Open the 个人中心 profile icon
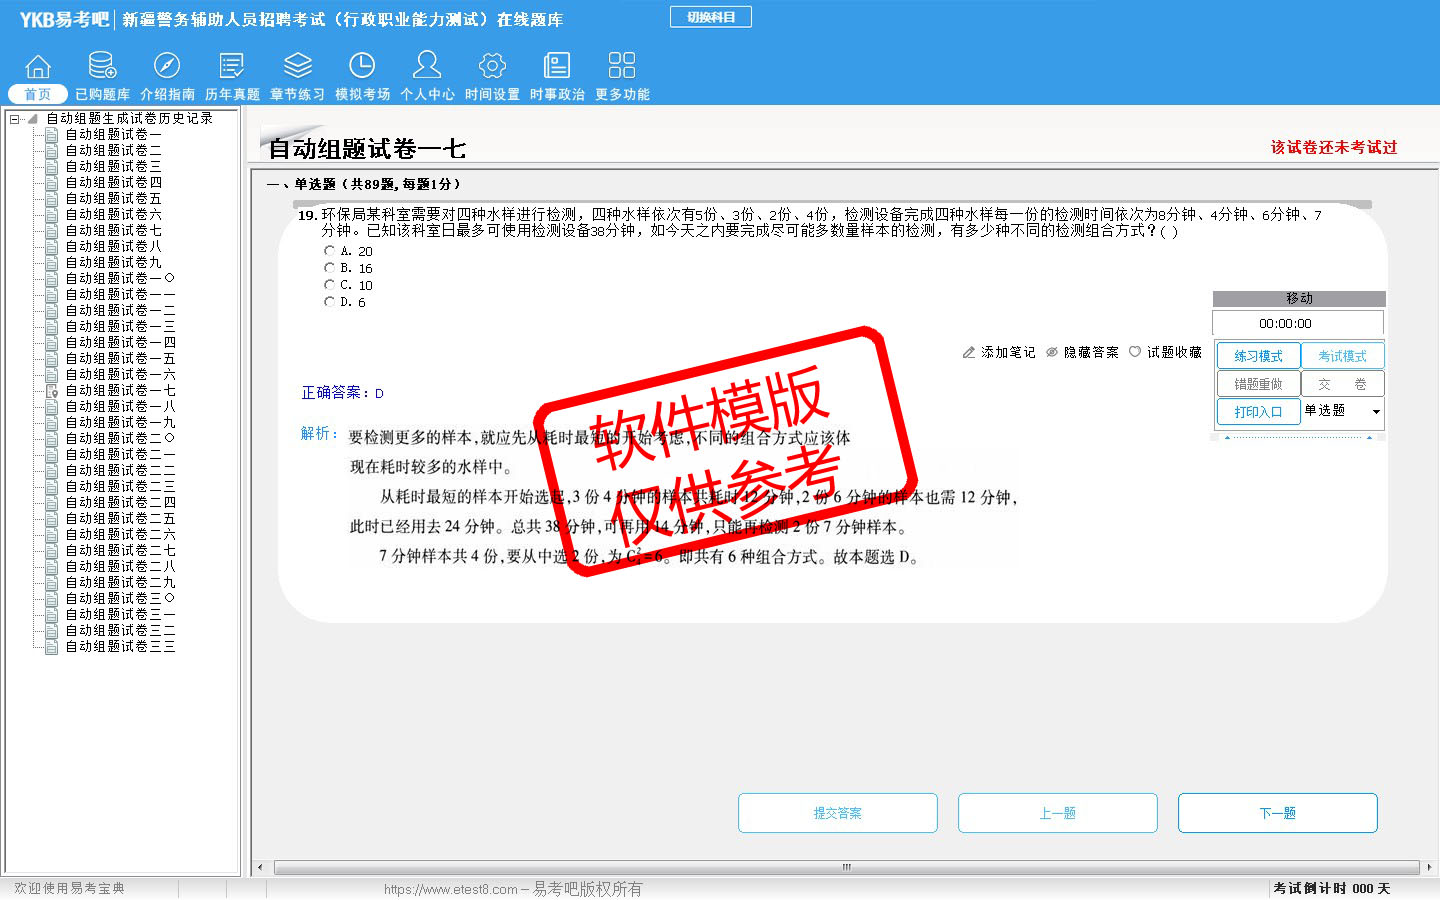Screen dimensions: 1440x900 (427, 67)
